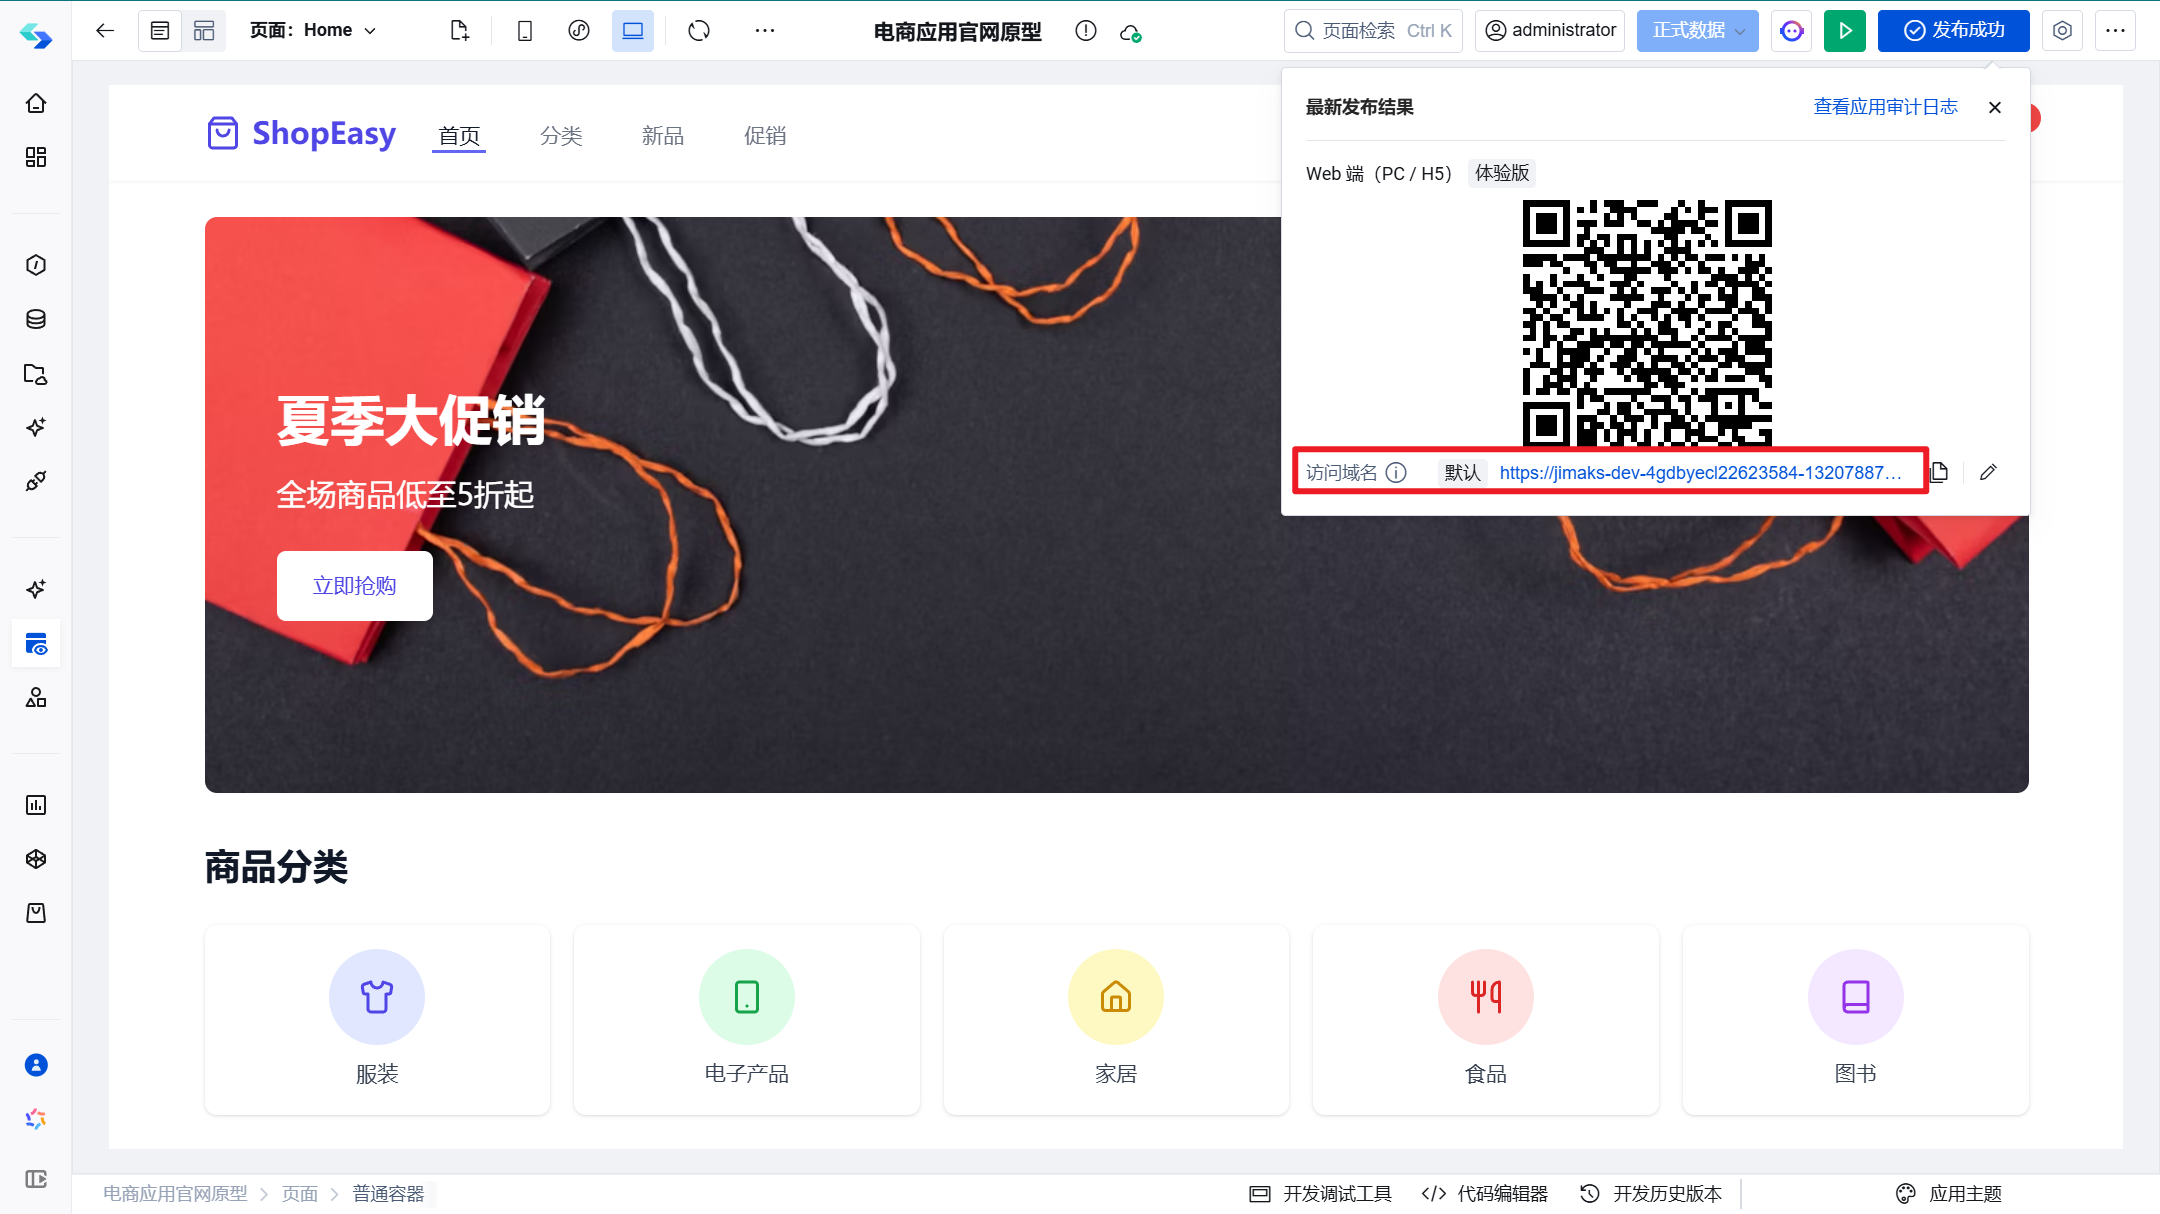The width and height of the screenshot is (2160, 1214).
Task: Open 开发历史版本 in bottom bar
Action: (1651, 1194)
